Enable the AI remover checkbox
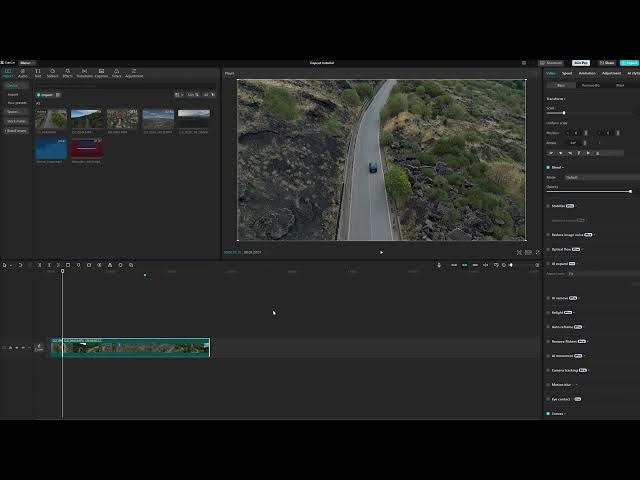This screenshot has height=480, width=640. click(548, 298)
